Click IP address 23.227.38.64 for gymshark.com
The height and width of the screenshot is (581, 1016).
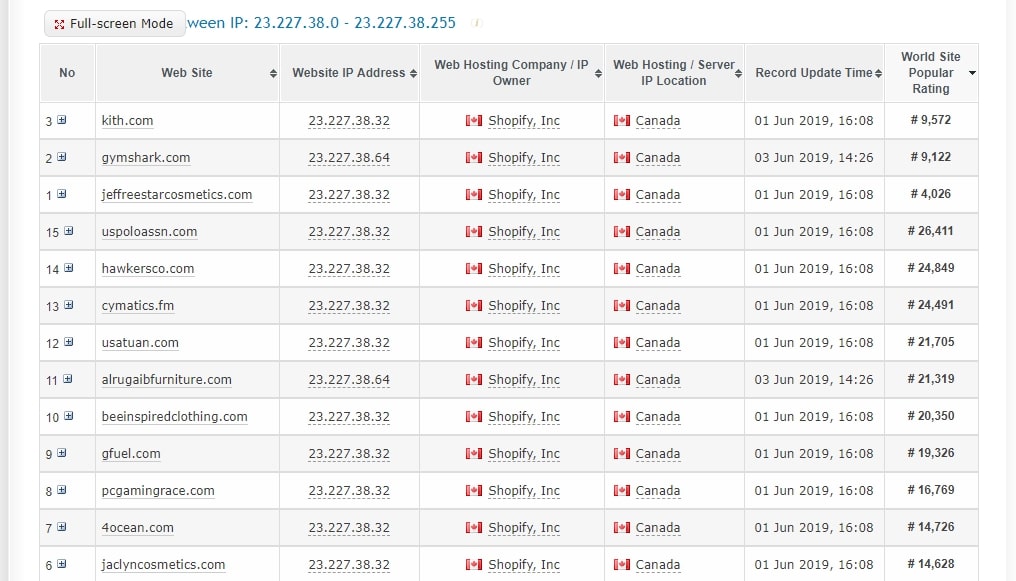(349, 158)
